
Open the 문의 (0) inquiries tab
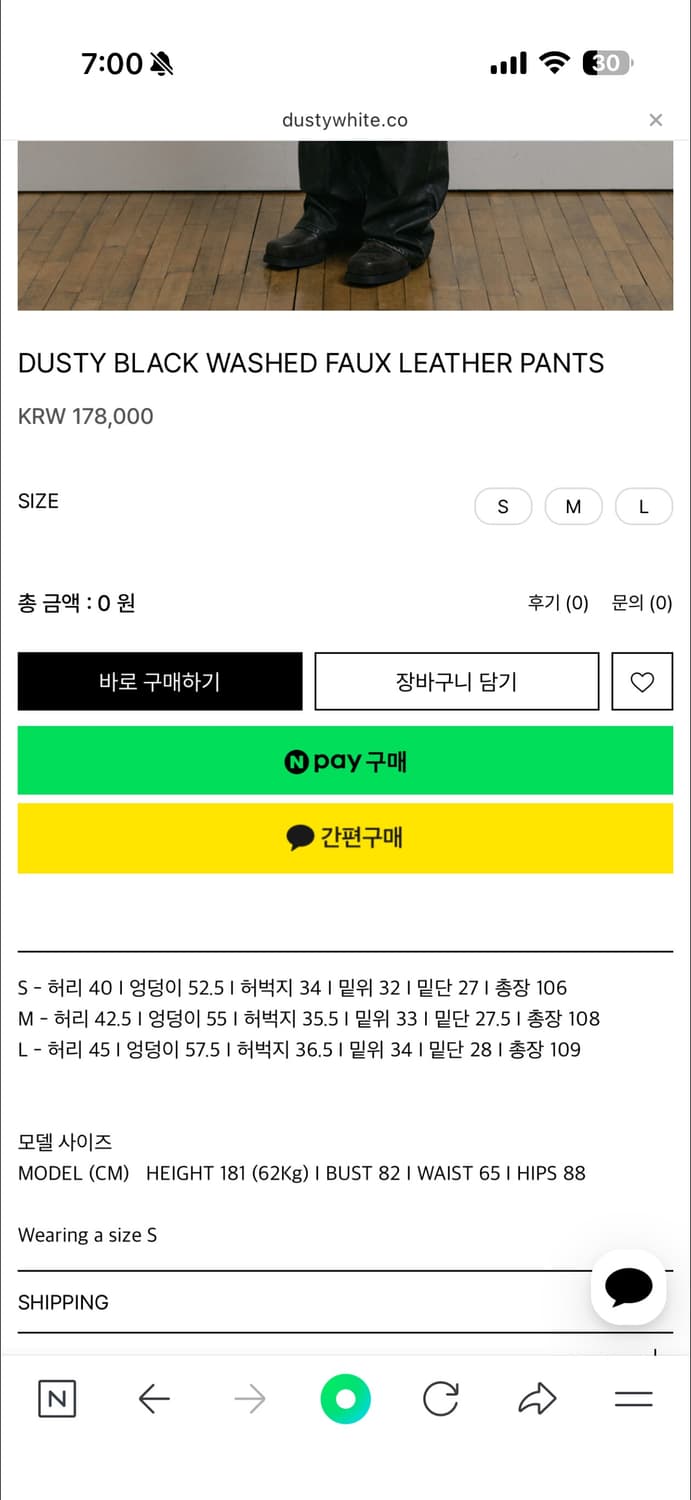[641, 603]
